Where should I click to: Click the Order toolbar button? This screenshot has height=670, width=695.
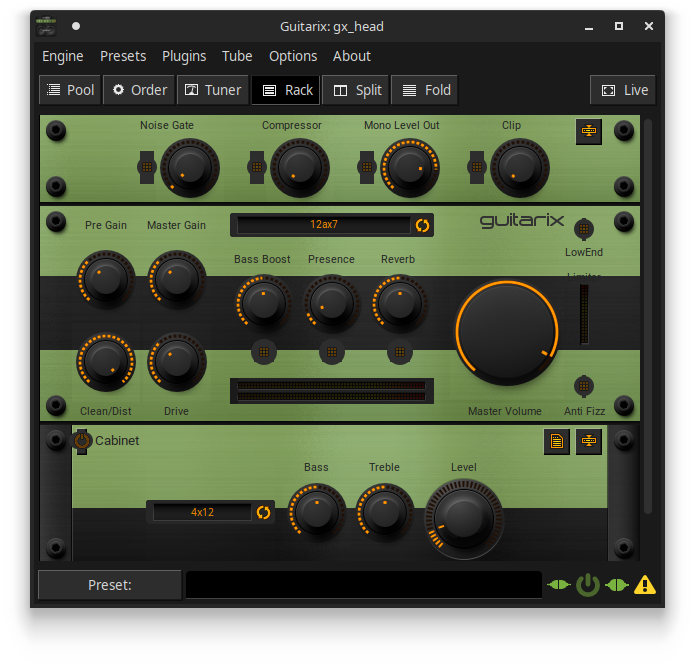point(139,90)
